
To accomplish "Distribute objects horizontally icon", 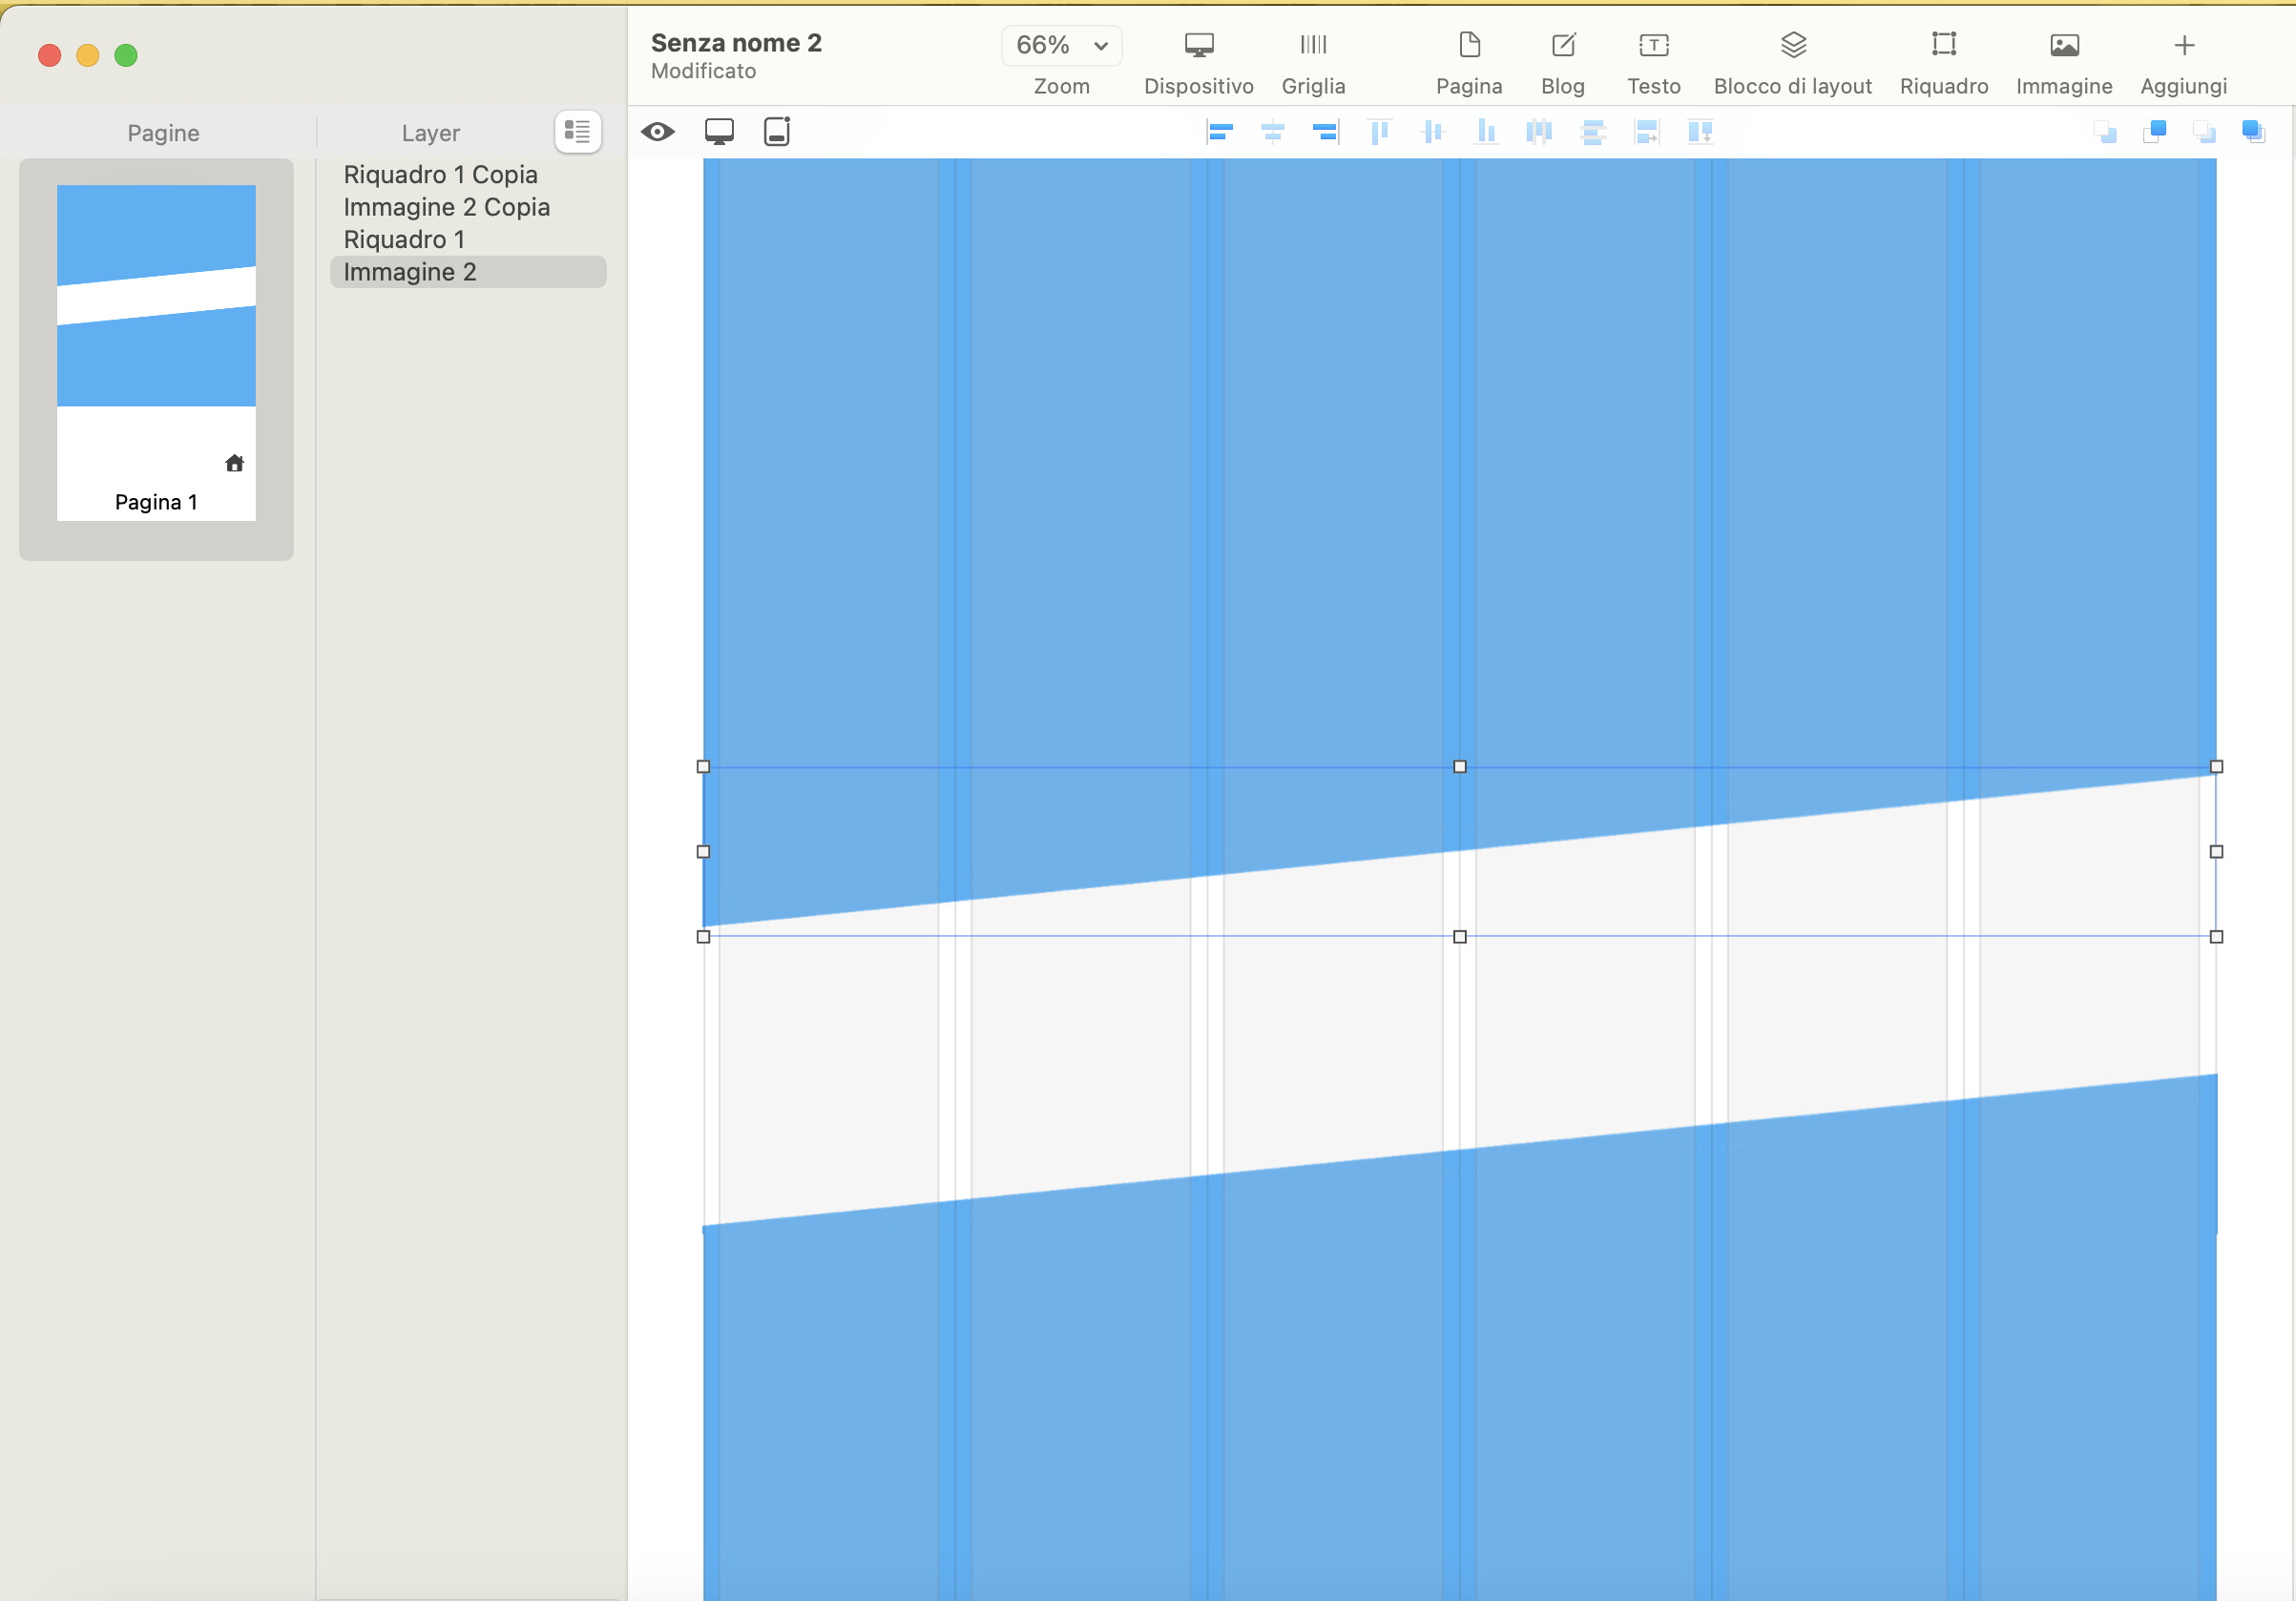I will click(x=1539, y=132).
